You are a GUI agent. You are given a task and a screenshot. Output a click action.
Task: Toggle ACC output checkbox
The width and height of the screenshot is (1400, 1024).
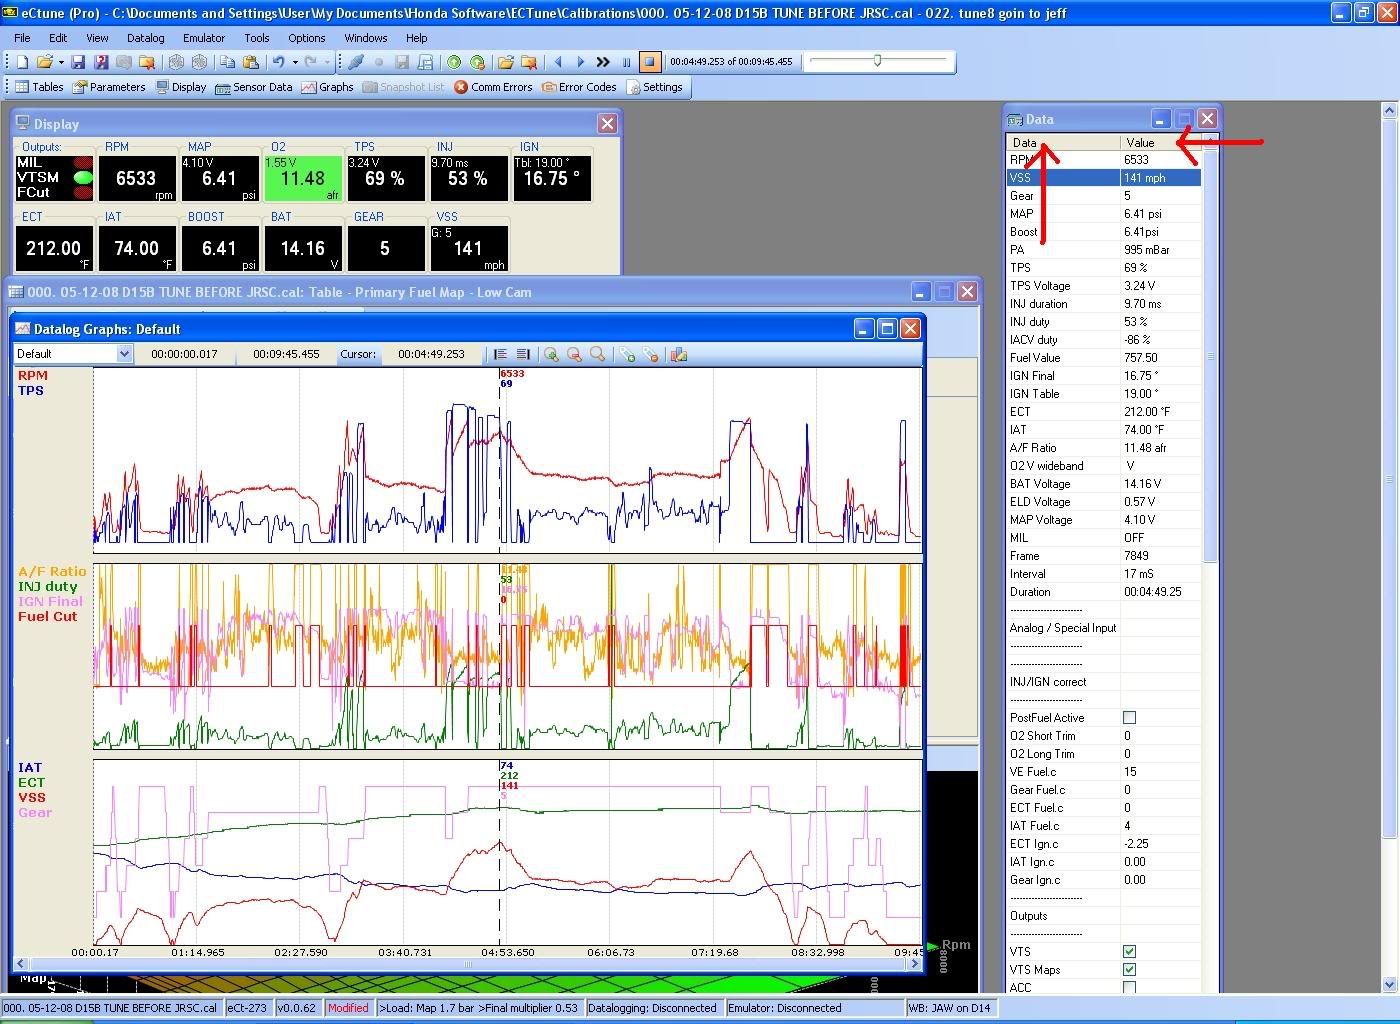click(1129, 988)
